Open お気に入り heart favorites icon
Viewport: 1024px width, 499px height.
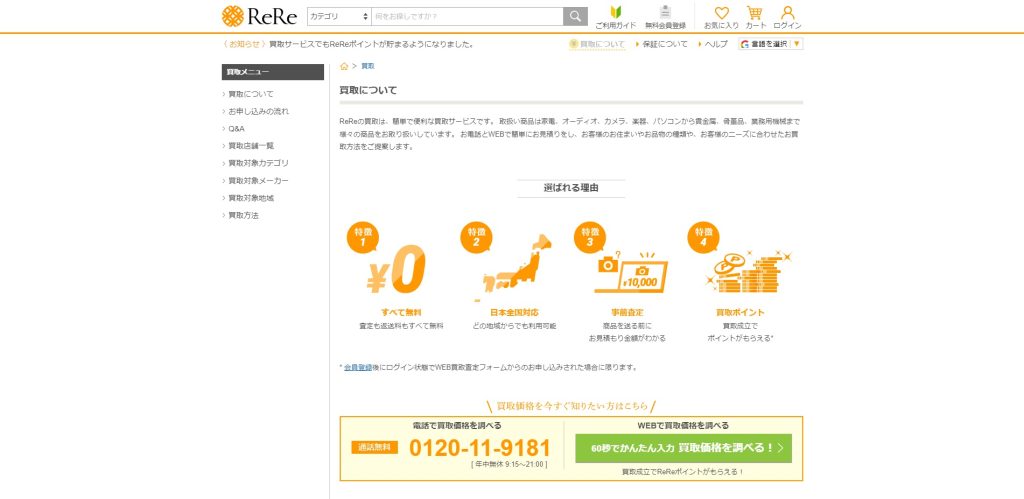721,18
